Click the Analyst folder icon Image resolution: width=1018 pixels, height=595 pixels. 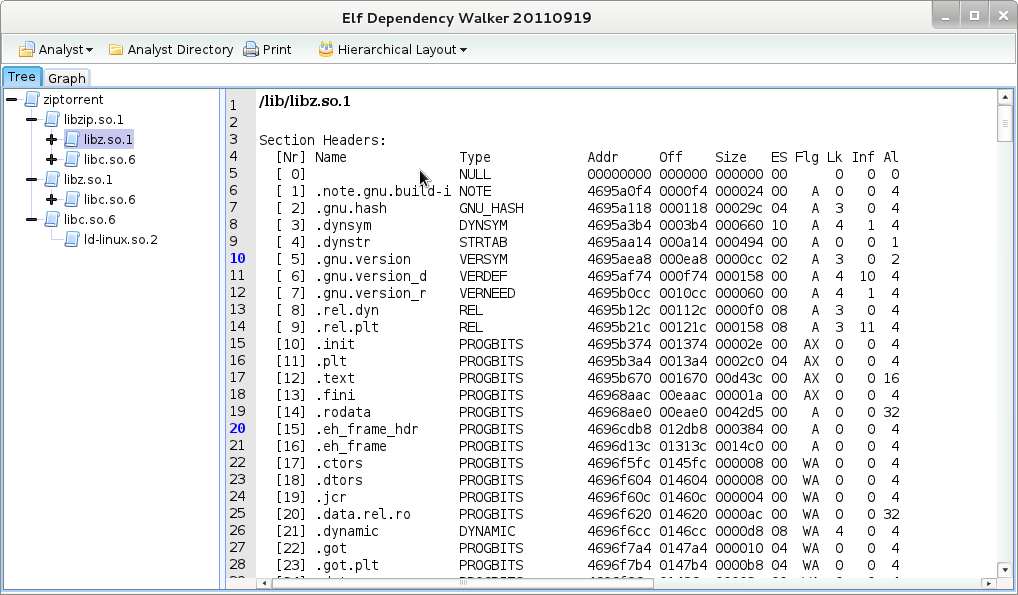click(x=27, y=49)
